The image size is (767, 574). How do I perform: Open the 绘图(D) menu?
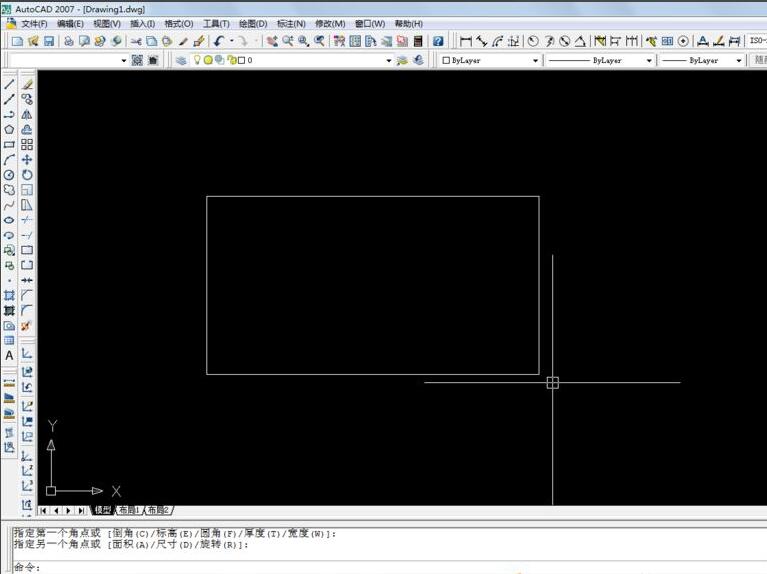pyautogui.click(x=253, y=23)
